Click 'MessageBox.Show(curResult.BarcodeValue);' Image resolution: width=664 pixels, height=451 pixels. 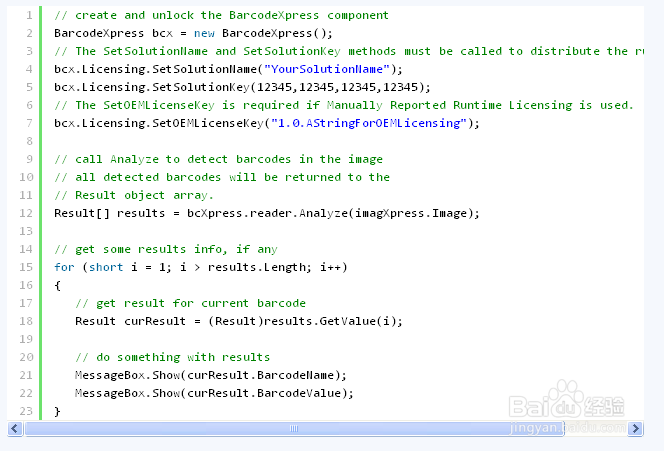(214, 393)
